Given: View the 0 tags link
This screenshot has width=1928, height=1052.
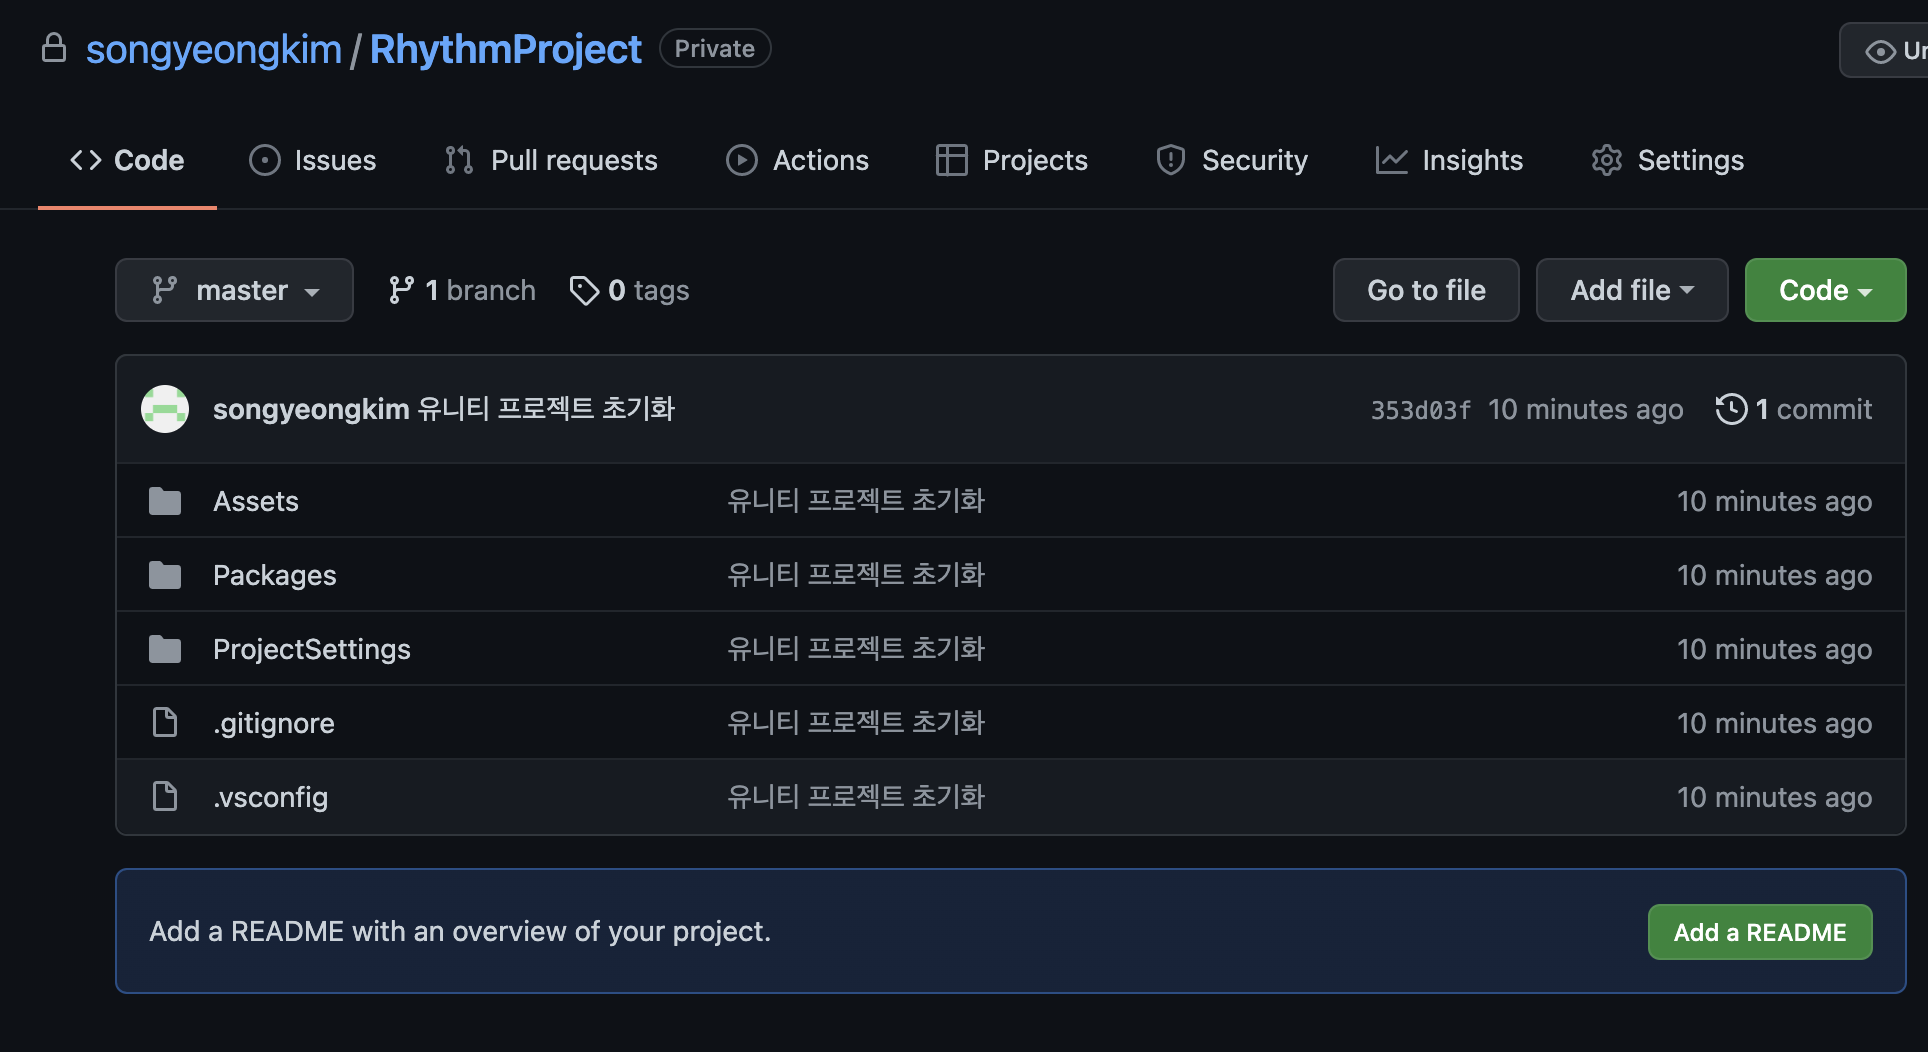Looking at the screenshot, I should [x=629, y=290].
